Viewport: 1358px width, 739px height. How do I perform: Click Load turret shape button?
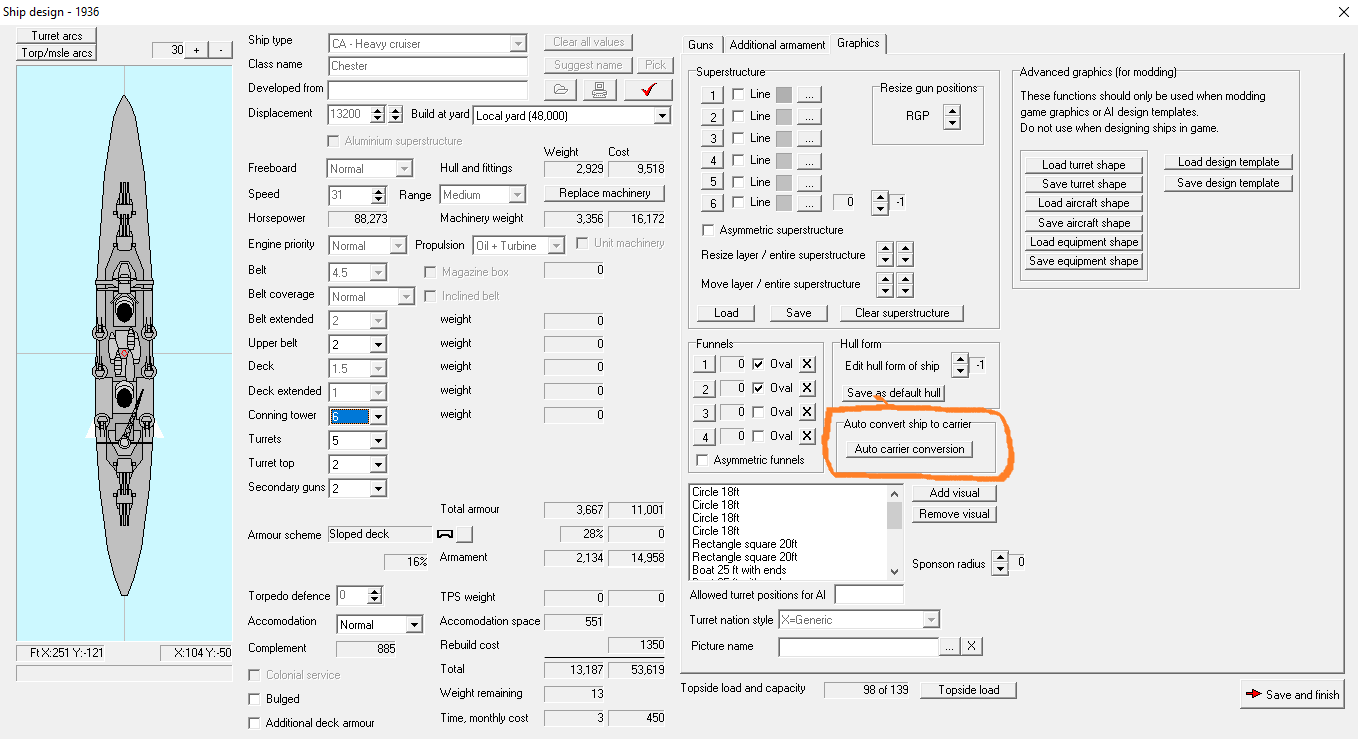(x=1083, y=165)
